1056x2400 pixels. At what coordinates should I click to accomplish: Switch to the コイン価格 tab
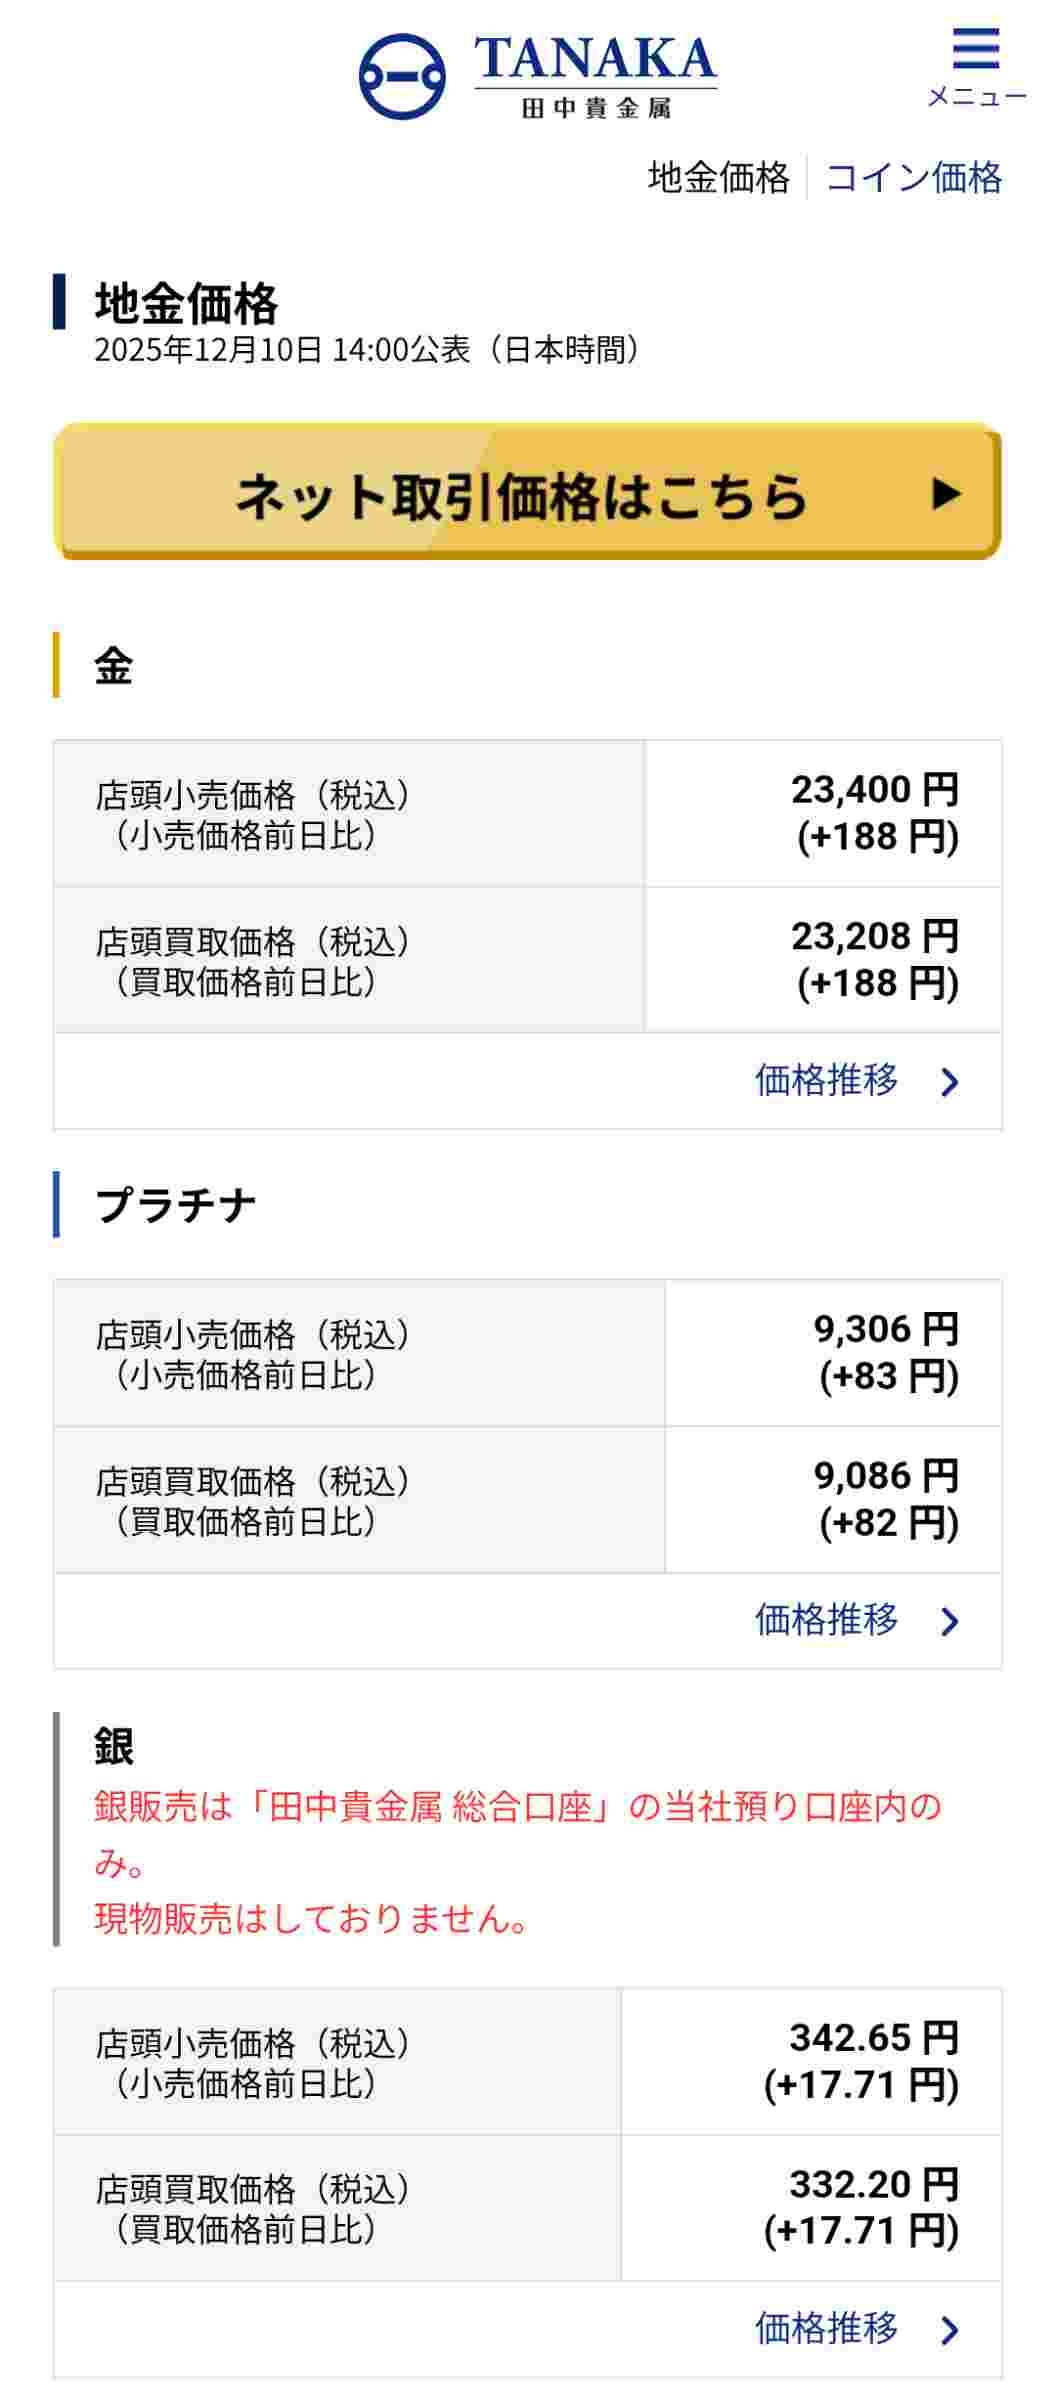913,178
